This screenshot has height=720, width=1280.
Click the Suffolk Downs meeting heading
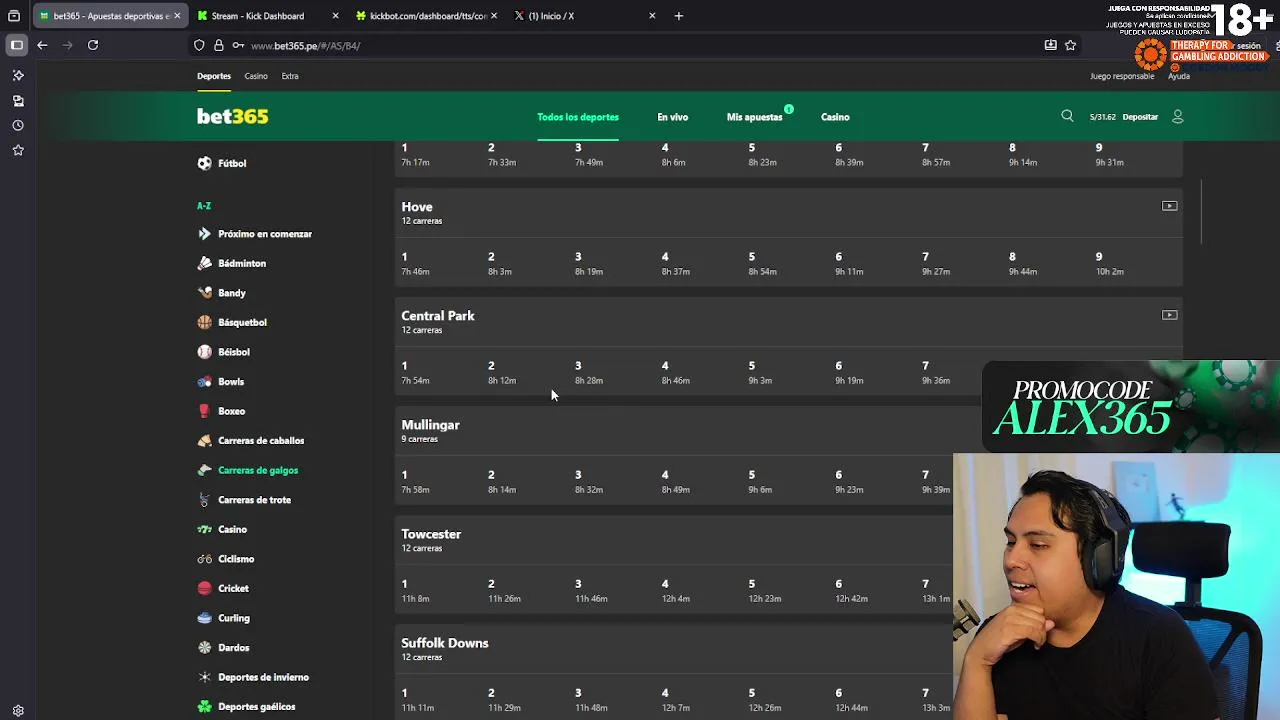coord(445,643)
